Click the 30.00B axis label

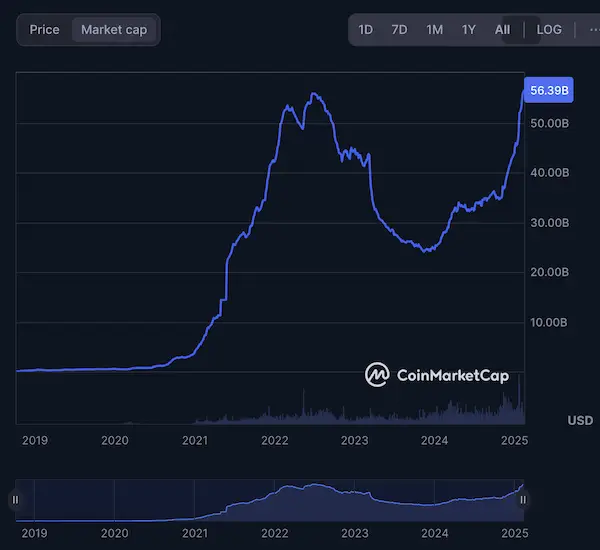[549, 223]
